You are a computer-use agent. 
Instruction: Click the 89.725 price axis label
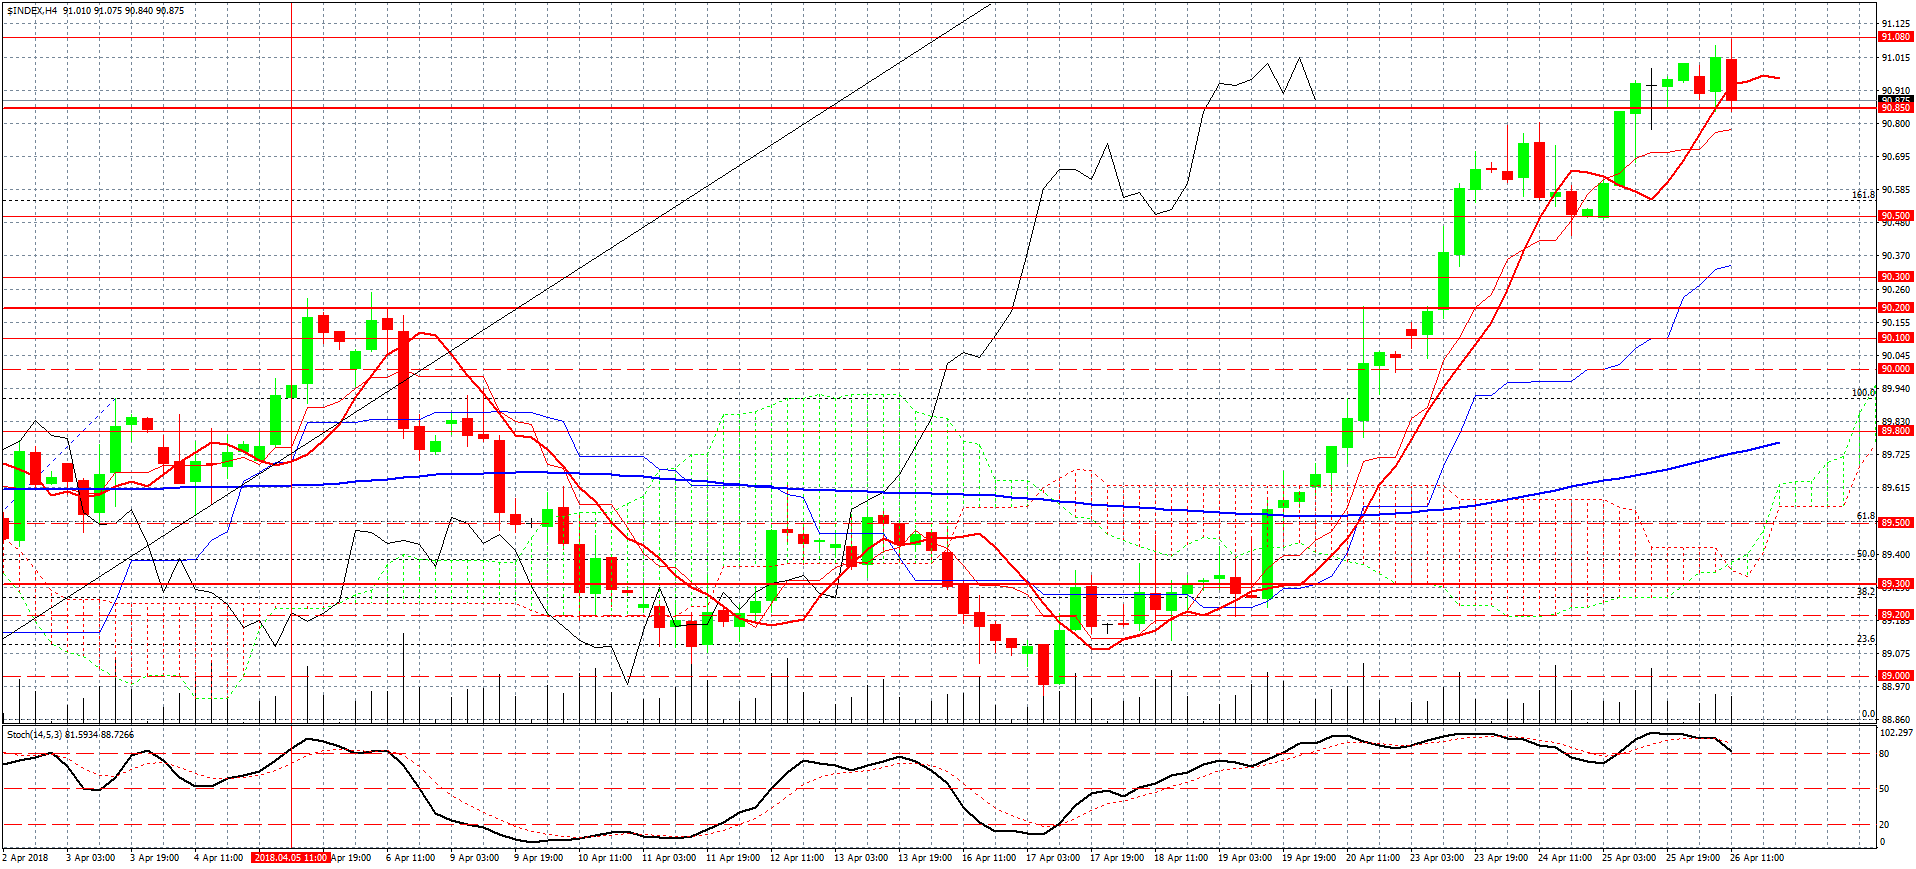1896,455
